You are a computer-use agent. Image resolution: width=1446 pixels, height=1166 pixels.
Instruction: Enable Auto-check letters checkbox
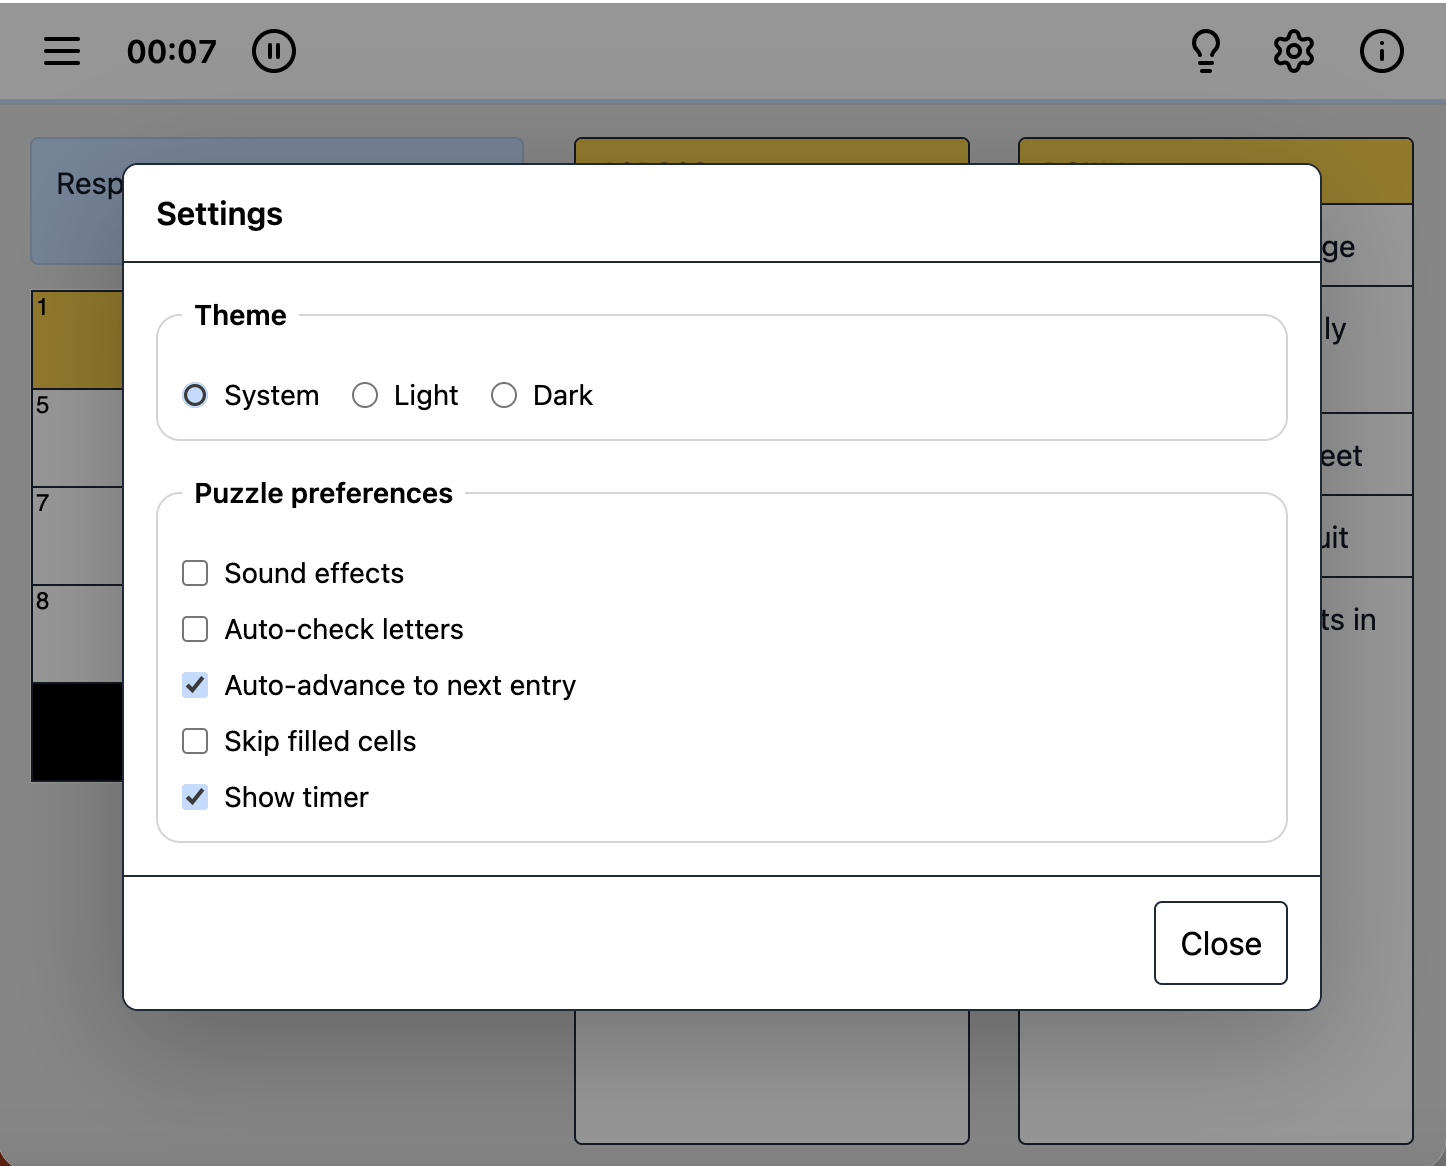[x=195, y=629]
